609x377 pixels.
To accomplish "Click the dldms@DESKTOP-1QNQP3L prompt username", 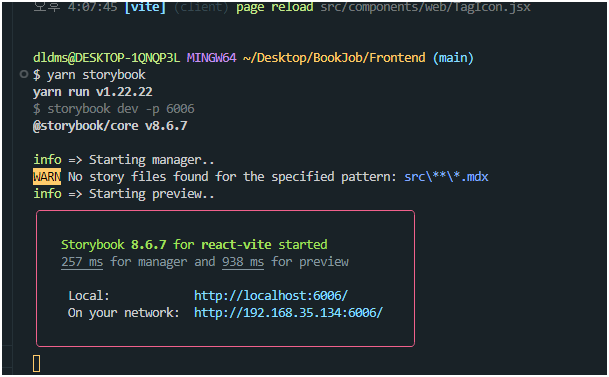I will tap(106, 58).
